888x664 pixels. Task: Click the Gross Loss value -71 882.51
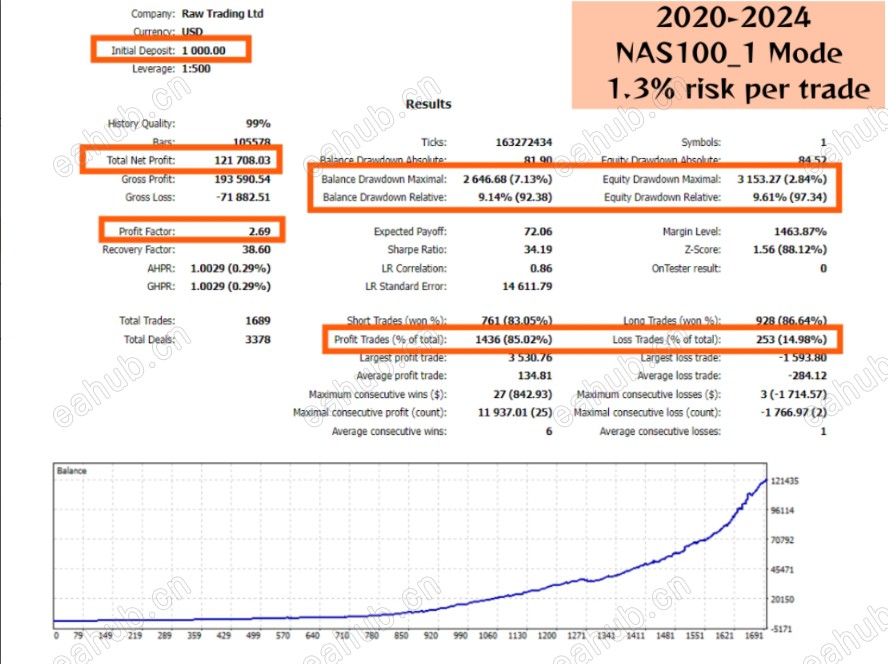244,197
